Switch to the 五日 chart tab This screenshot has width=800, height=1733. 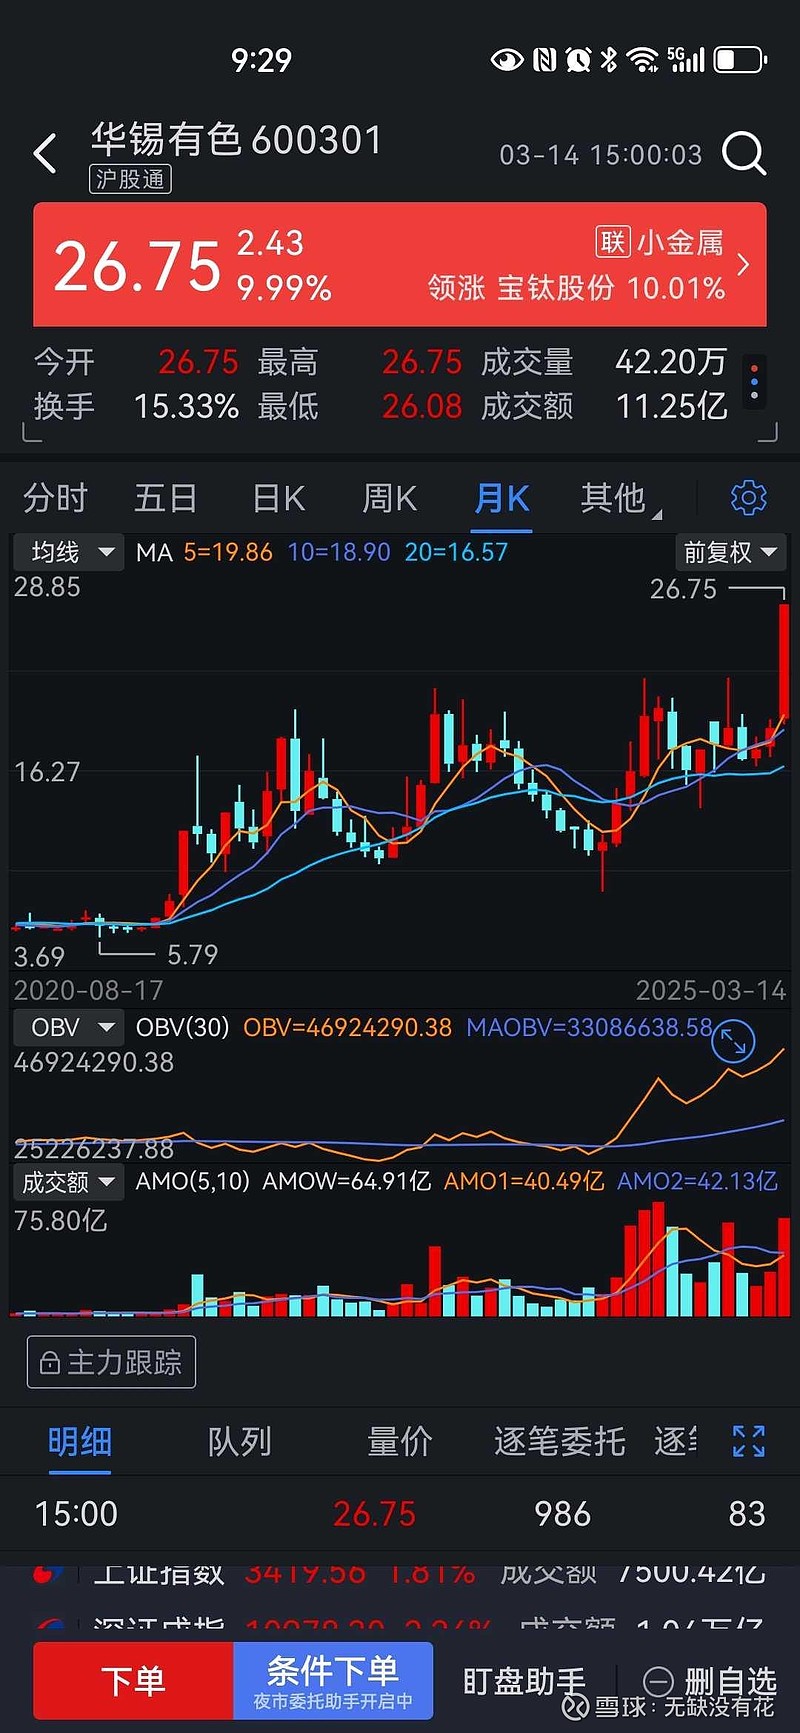166,497
